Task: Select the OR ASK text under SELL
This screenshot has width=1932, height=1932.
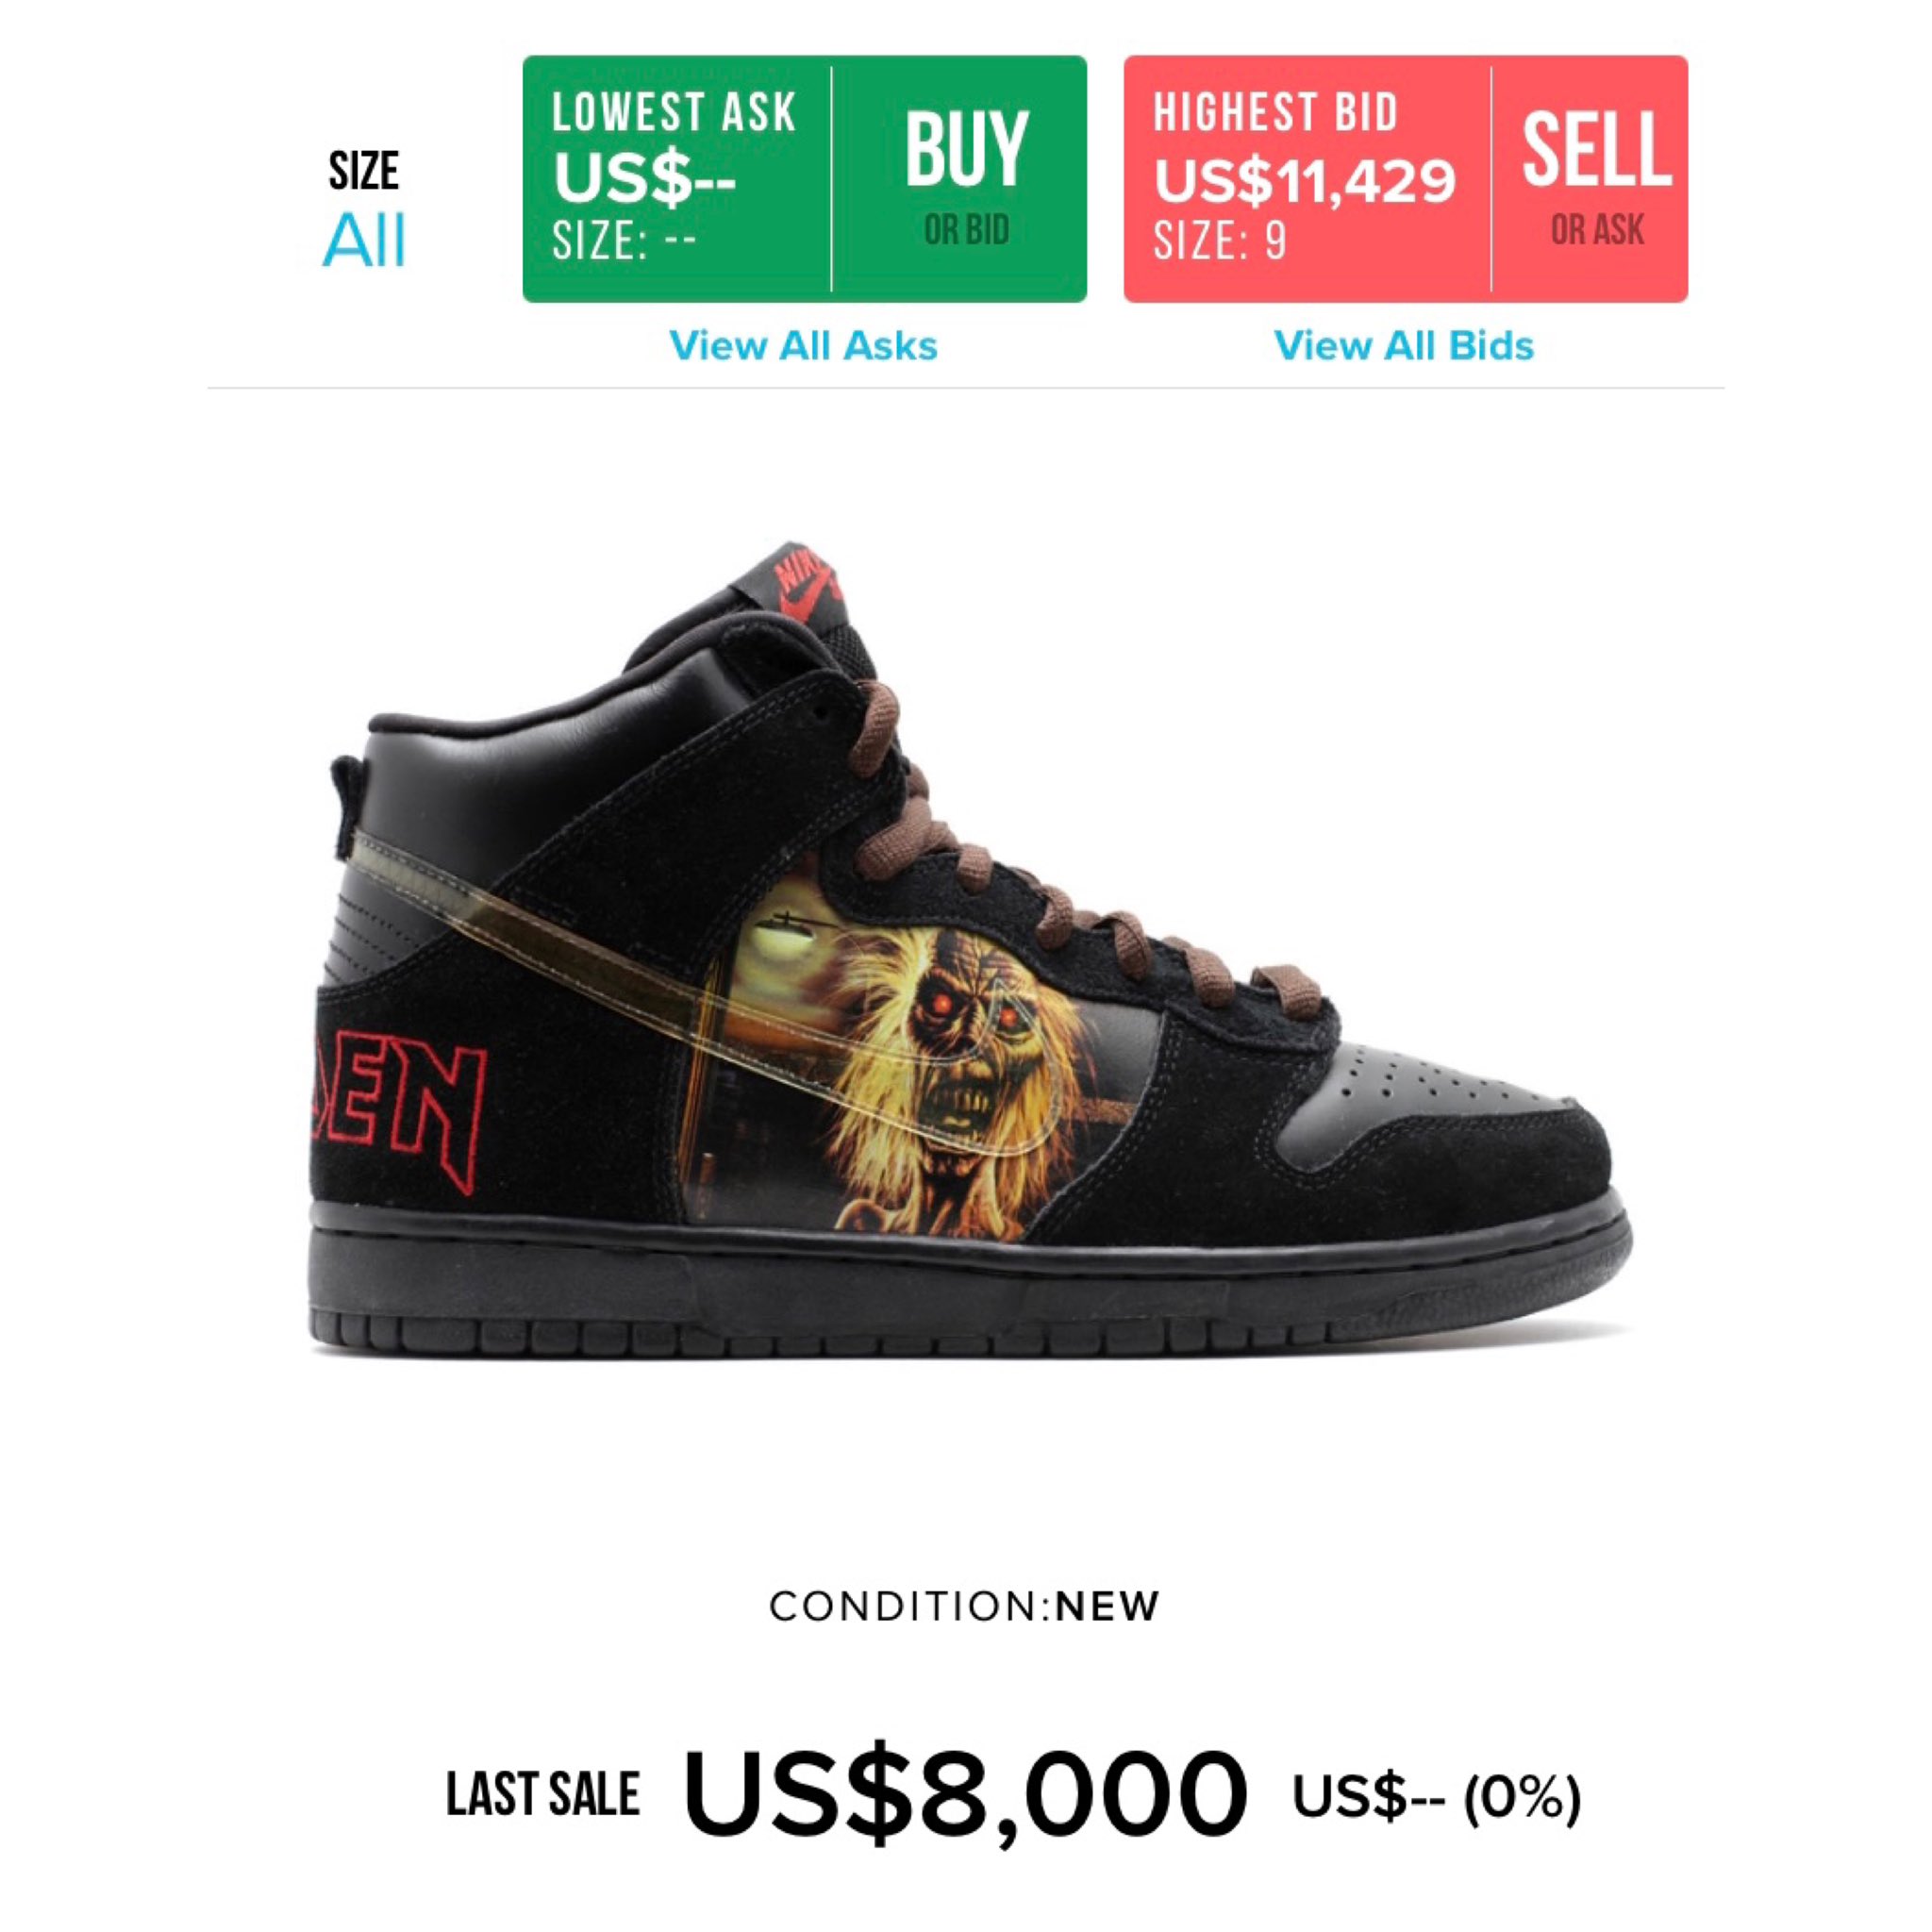Action: pos(1597,231)
